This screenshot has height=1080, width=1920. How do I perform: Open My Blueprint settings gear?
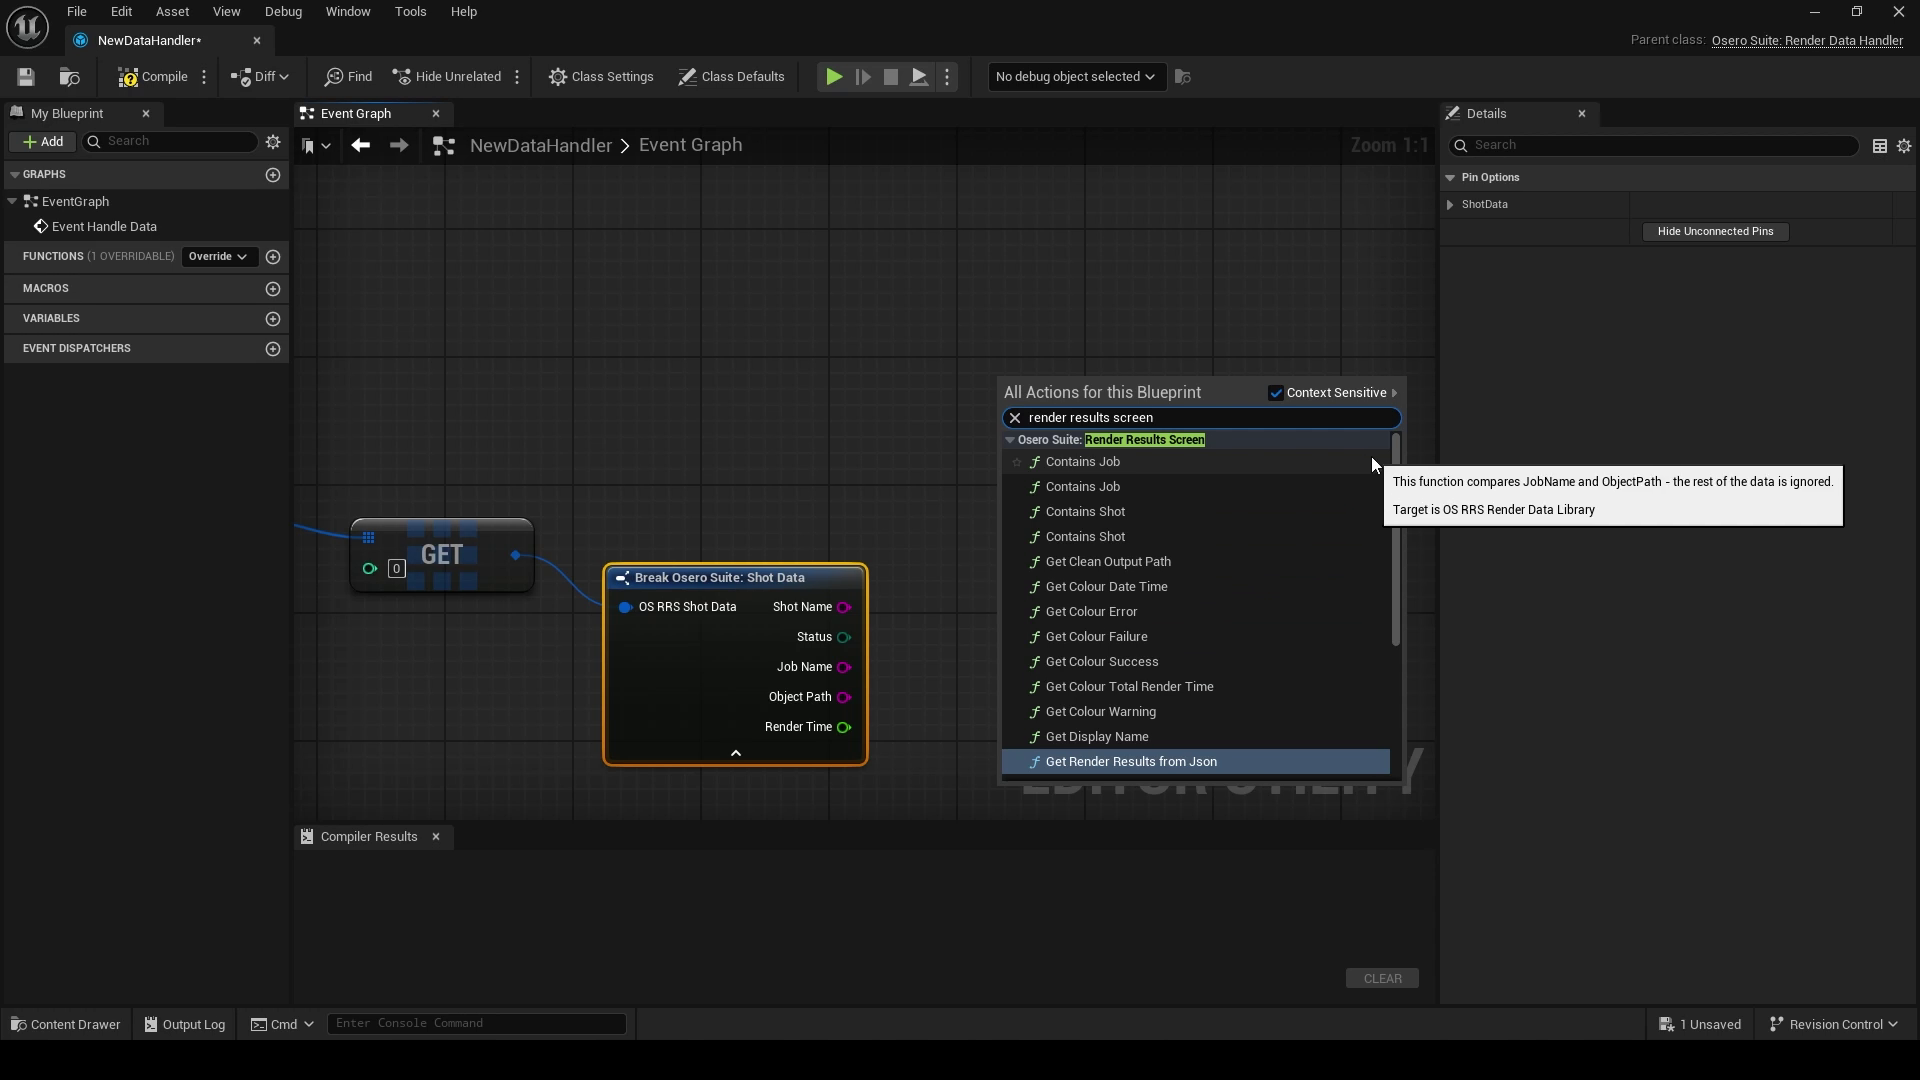pyautogui.click(x=273, y=142)
